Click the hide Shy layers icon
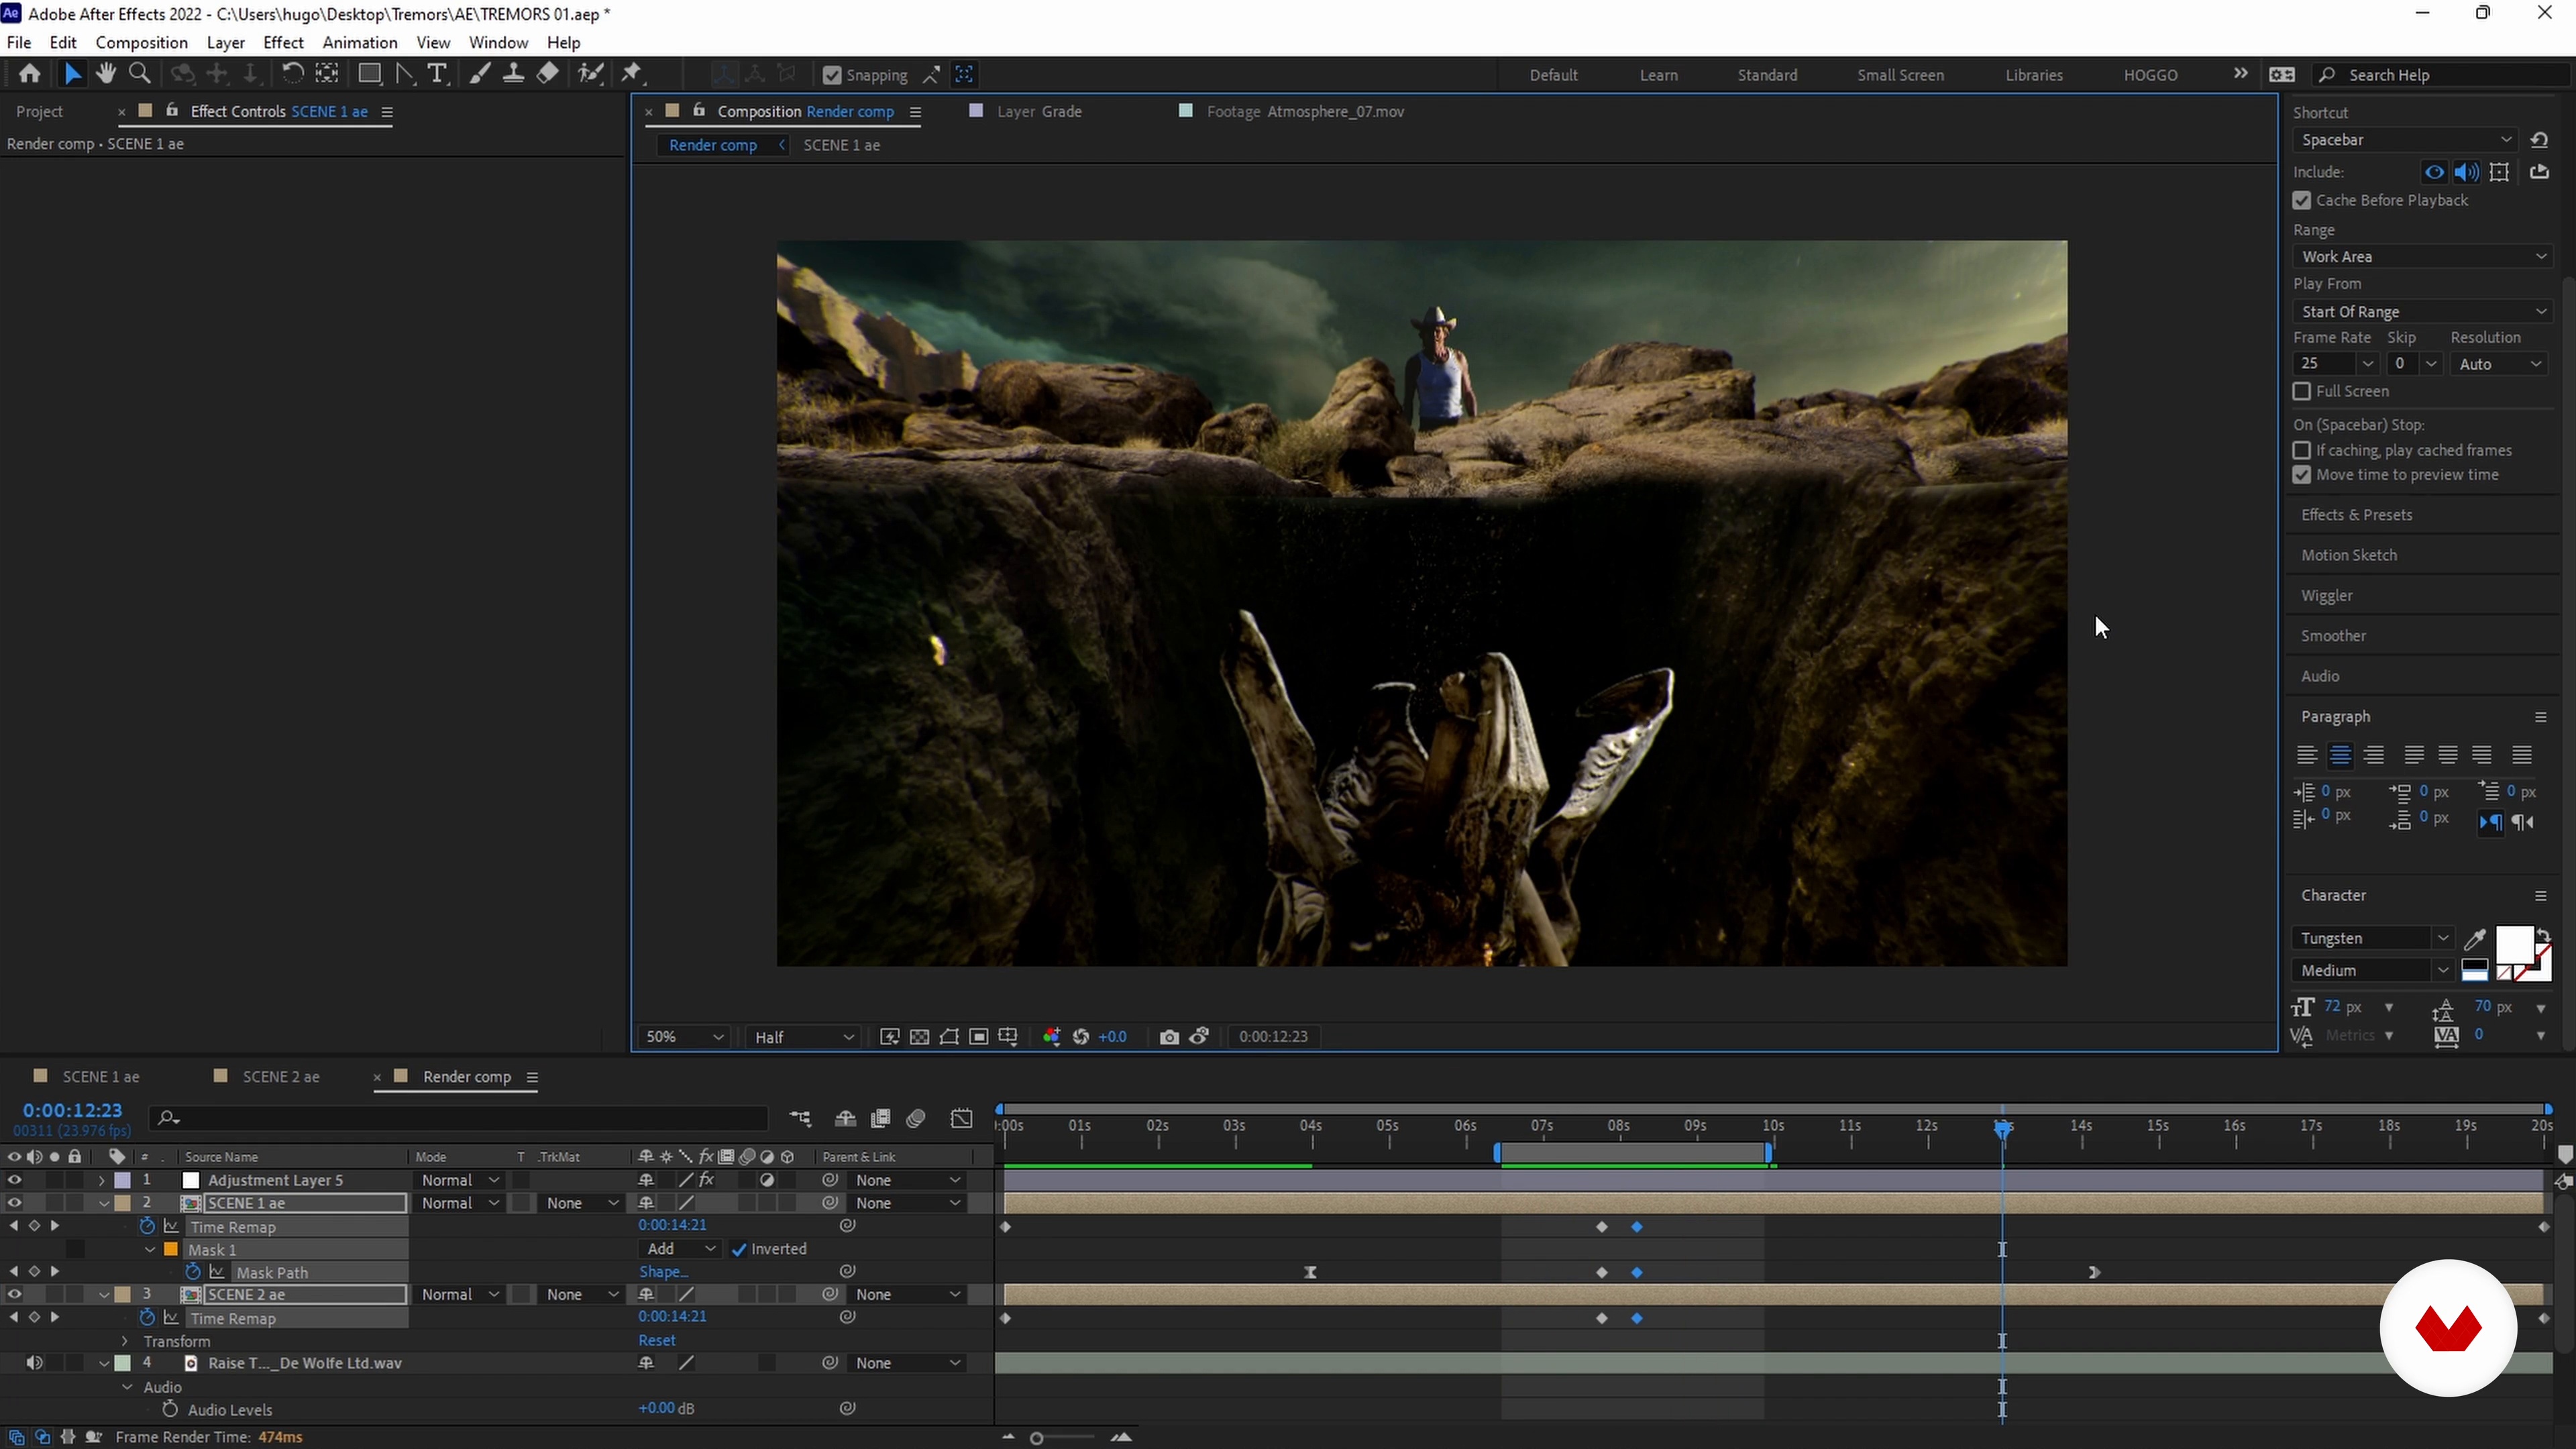 click(845, 1119)
